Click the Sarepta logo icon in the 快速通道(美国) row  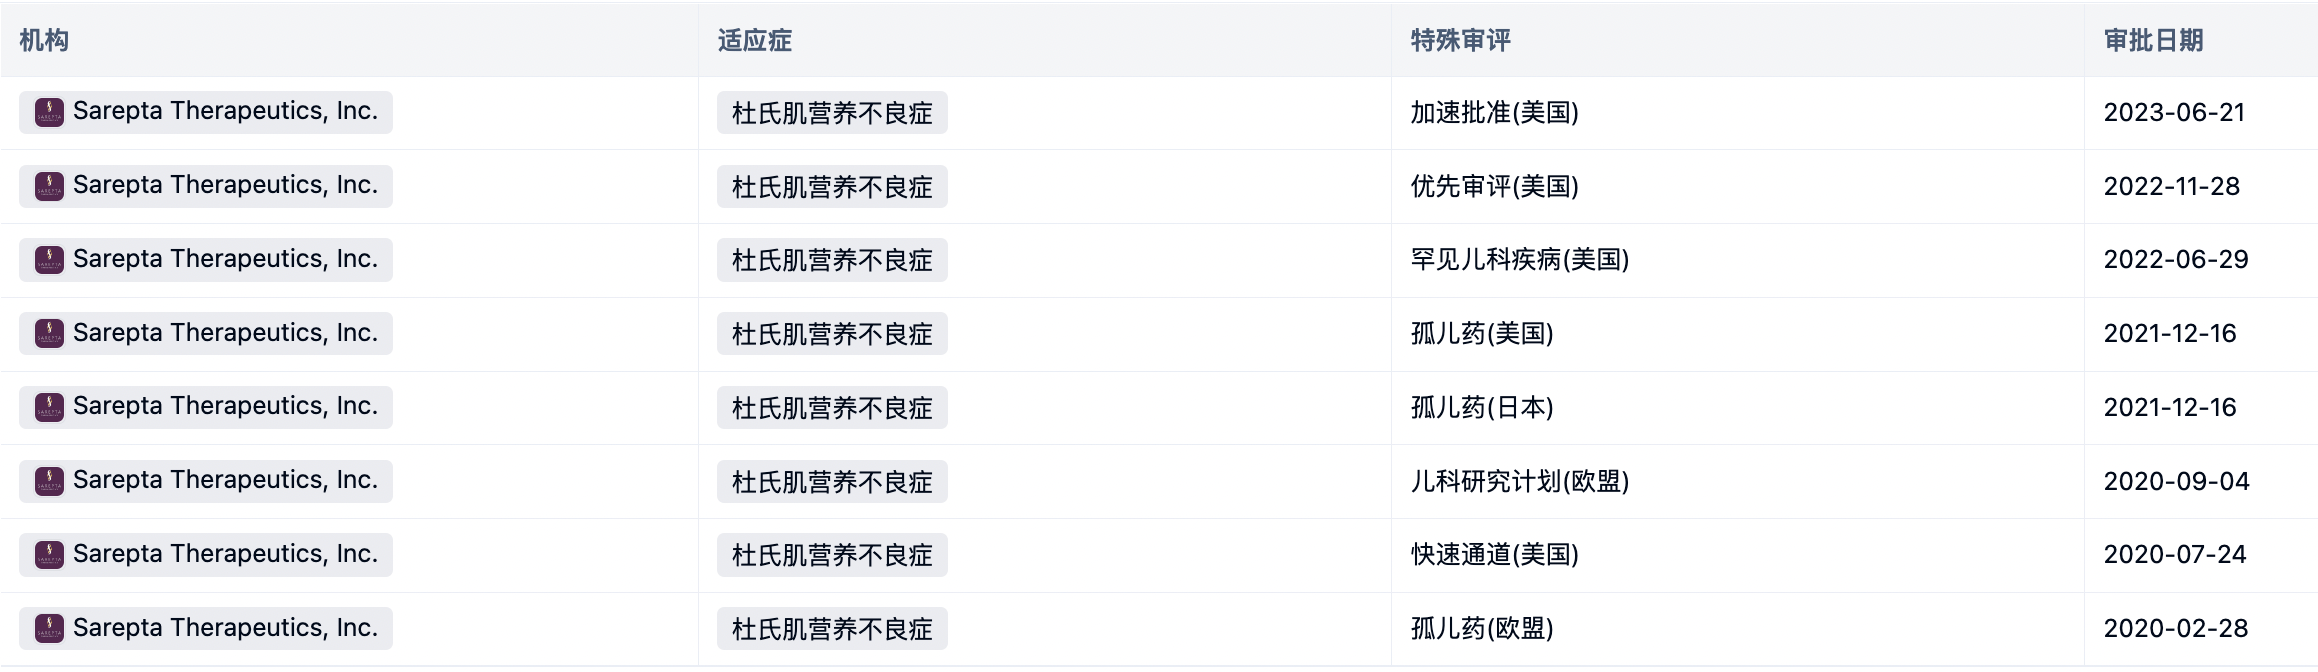[x=49, y=555]
